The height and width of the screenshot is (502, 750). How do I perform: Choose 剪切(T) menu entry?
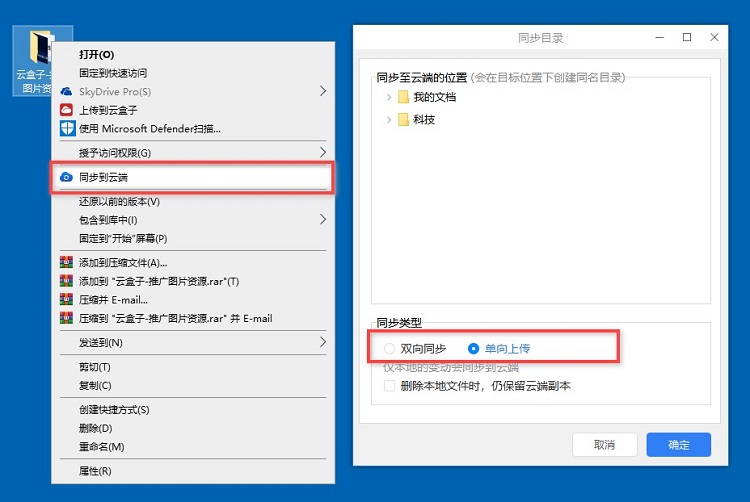click(193, 367)
